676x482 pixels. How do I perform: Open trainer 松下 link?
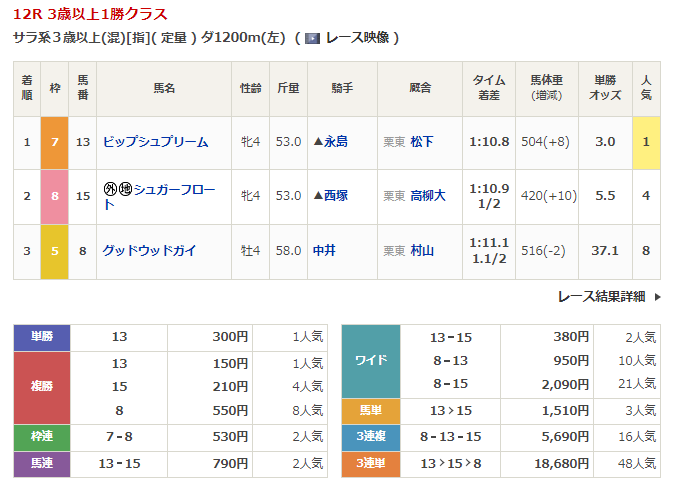point(422,142)
